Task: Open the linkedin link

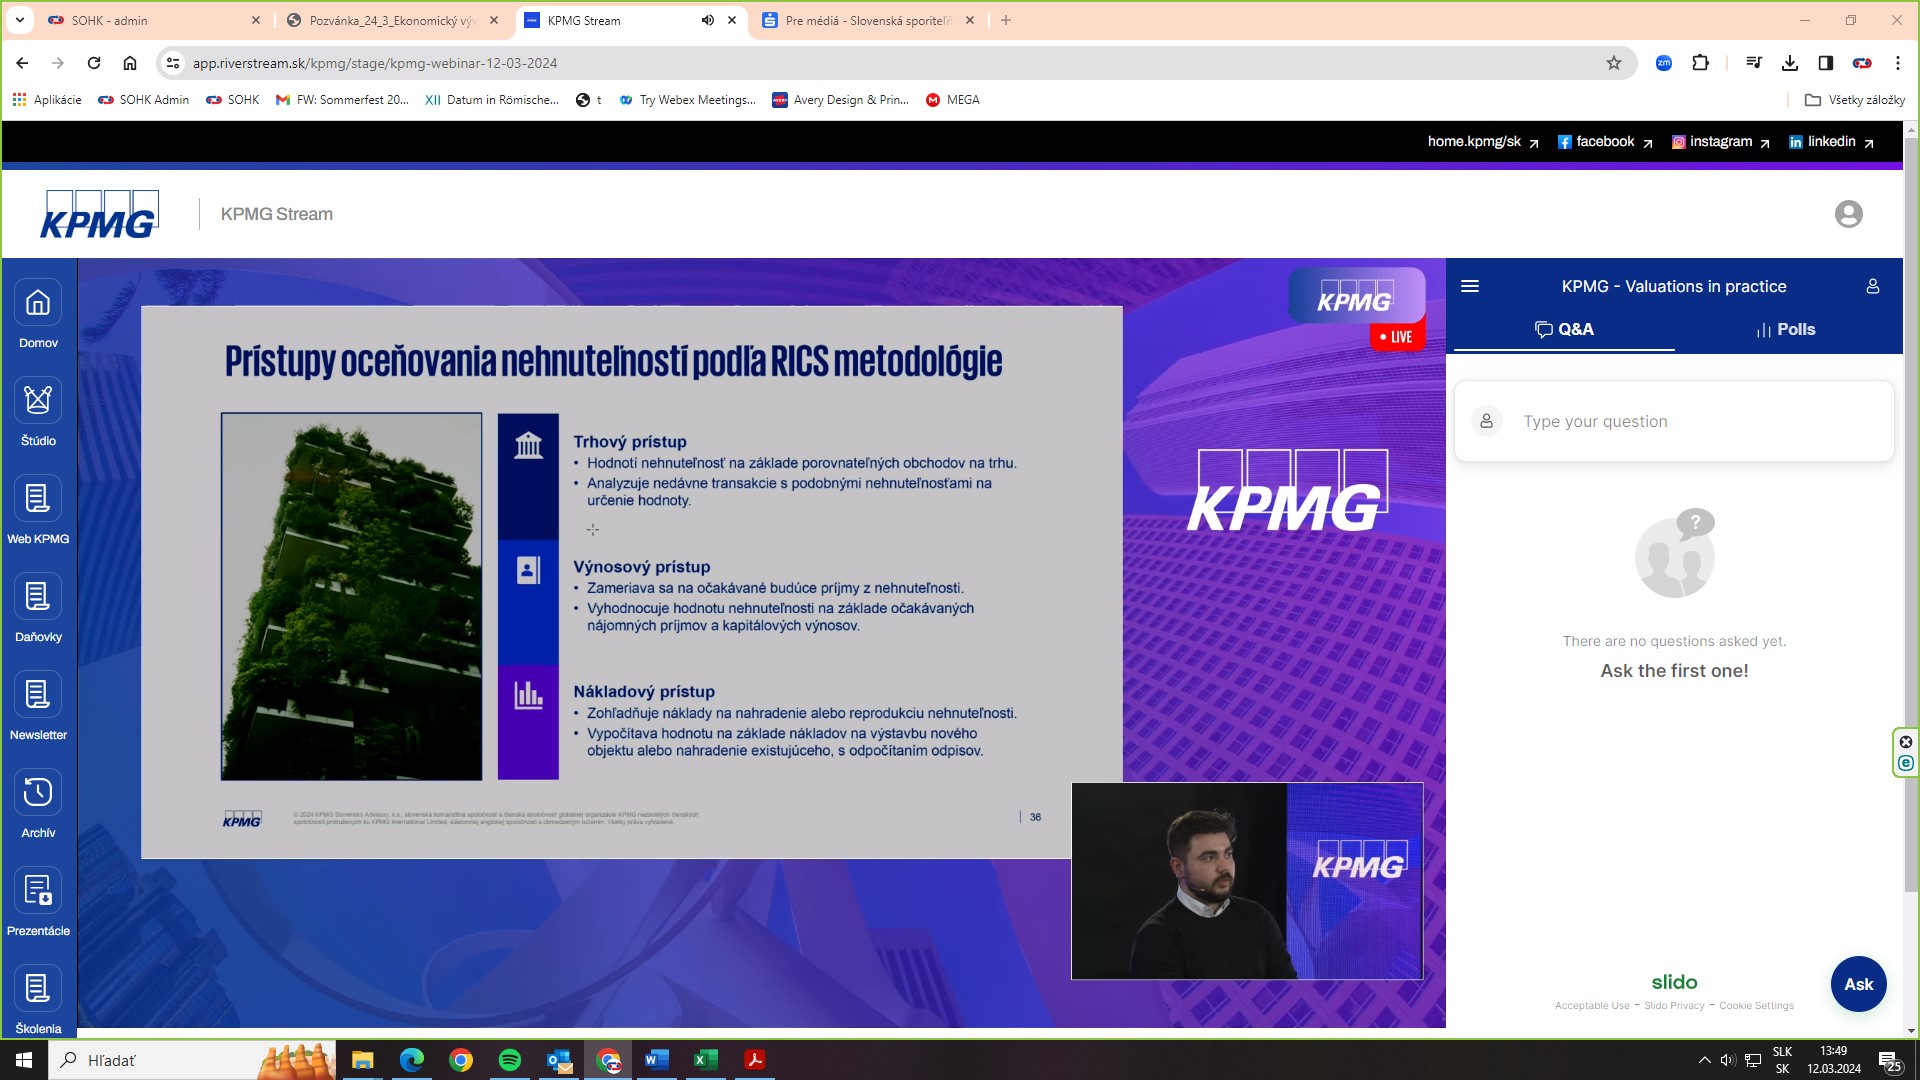Action: click(x=1831, y=142)
